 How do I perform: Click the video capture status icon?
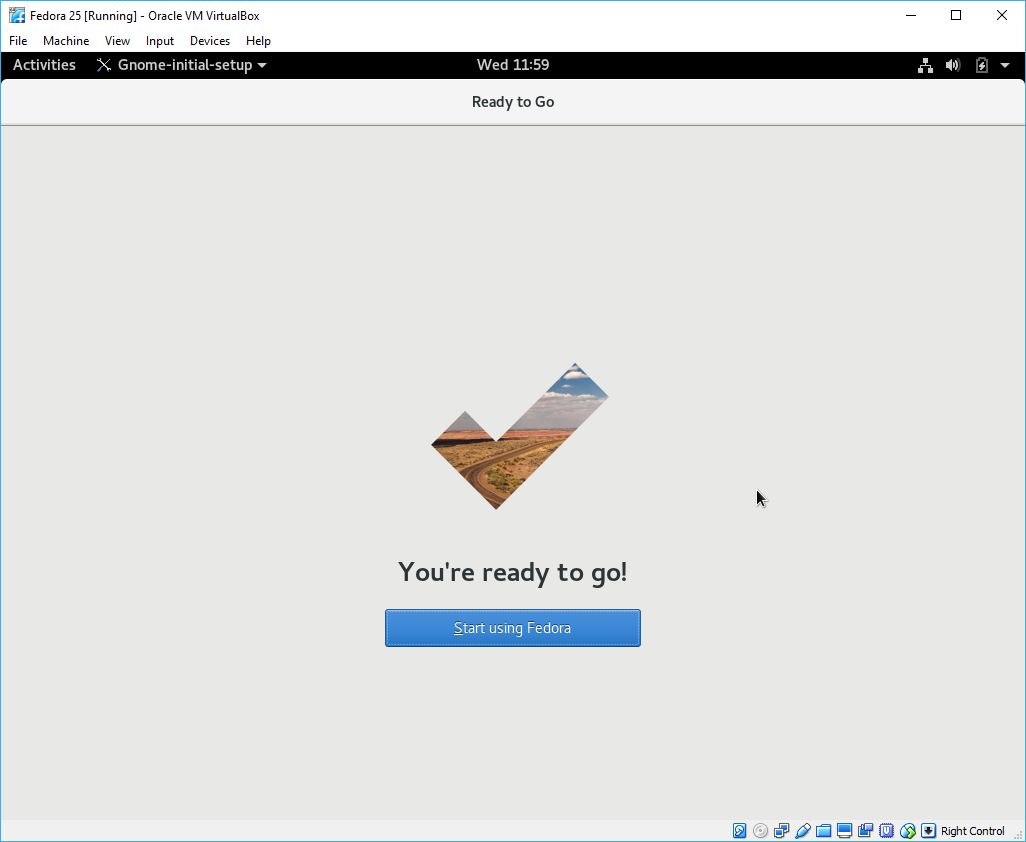865,831
